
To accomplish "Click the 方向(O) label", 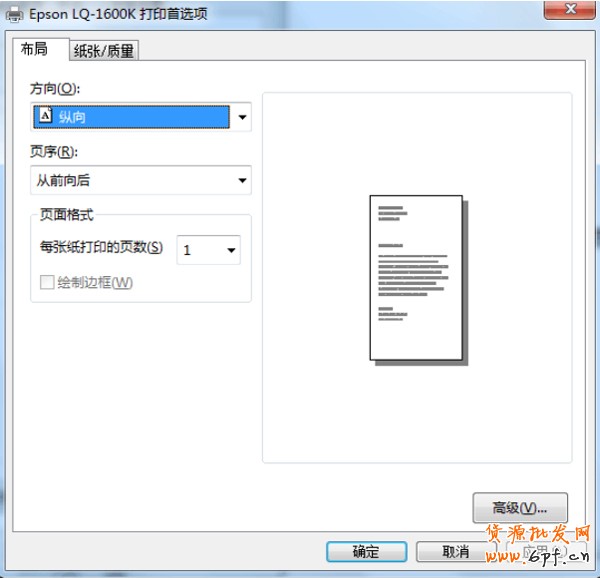I will (x=54, y=89).
